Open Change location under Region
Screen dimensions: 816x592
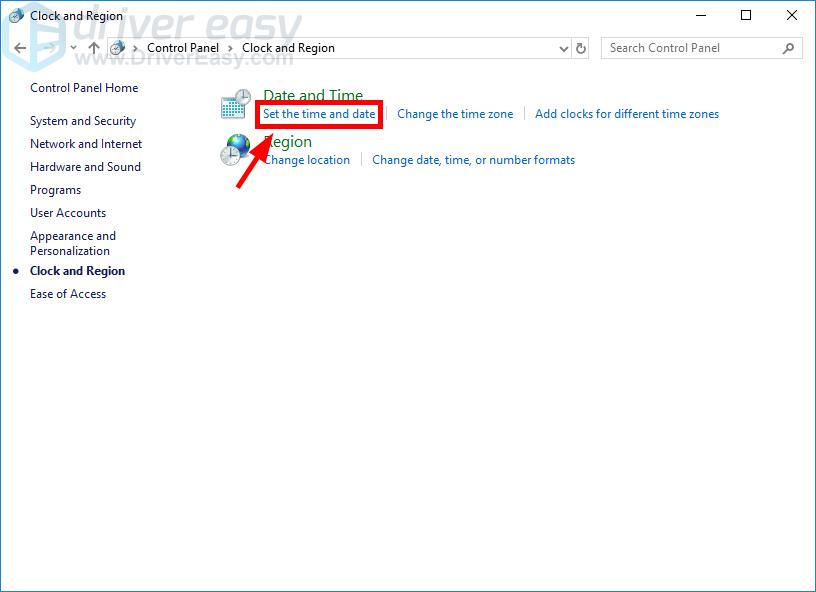(x=306, y=160)
